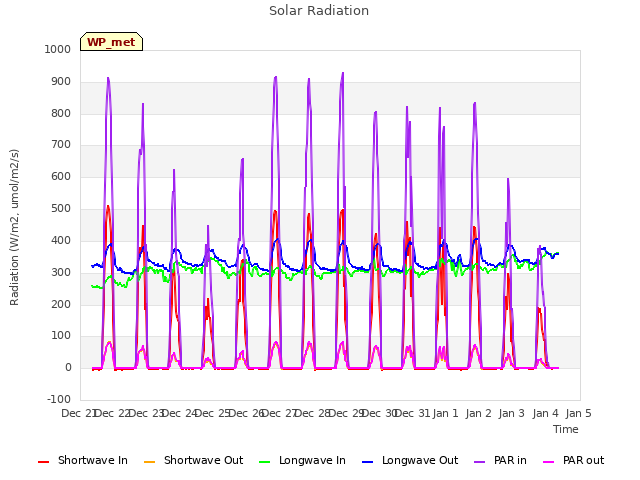This screenshot has height=480, width=640.
Task: Click the 900 y-axis tick label
Action: tap(61, 82)
